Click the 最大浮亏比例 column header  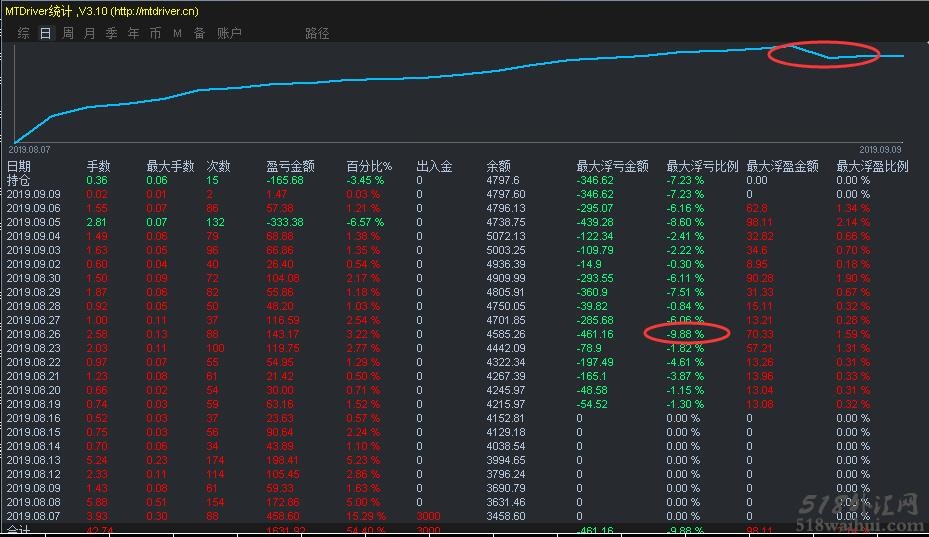tap(702, 166)
